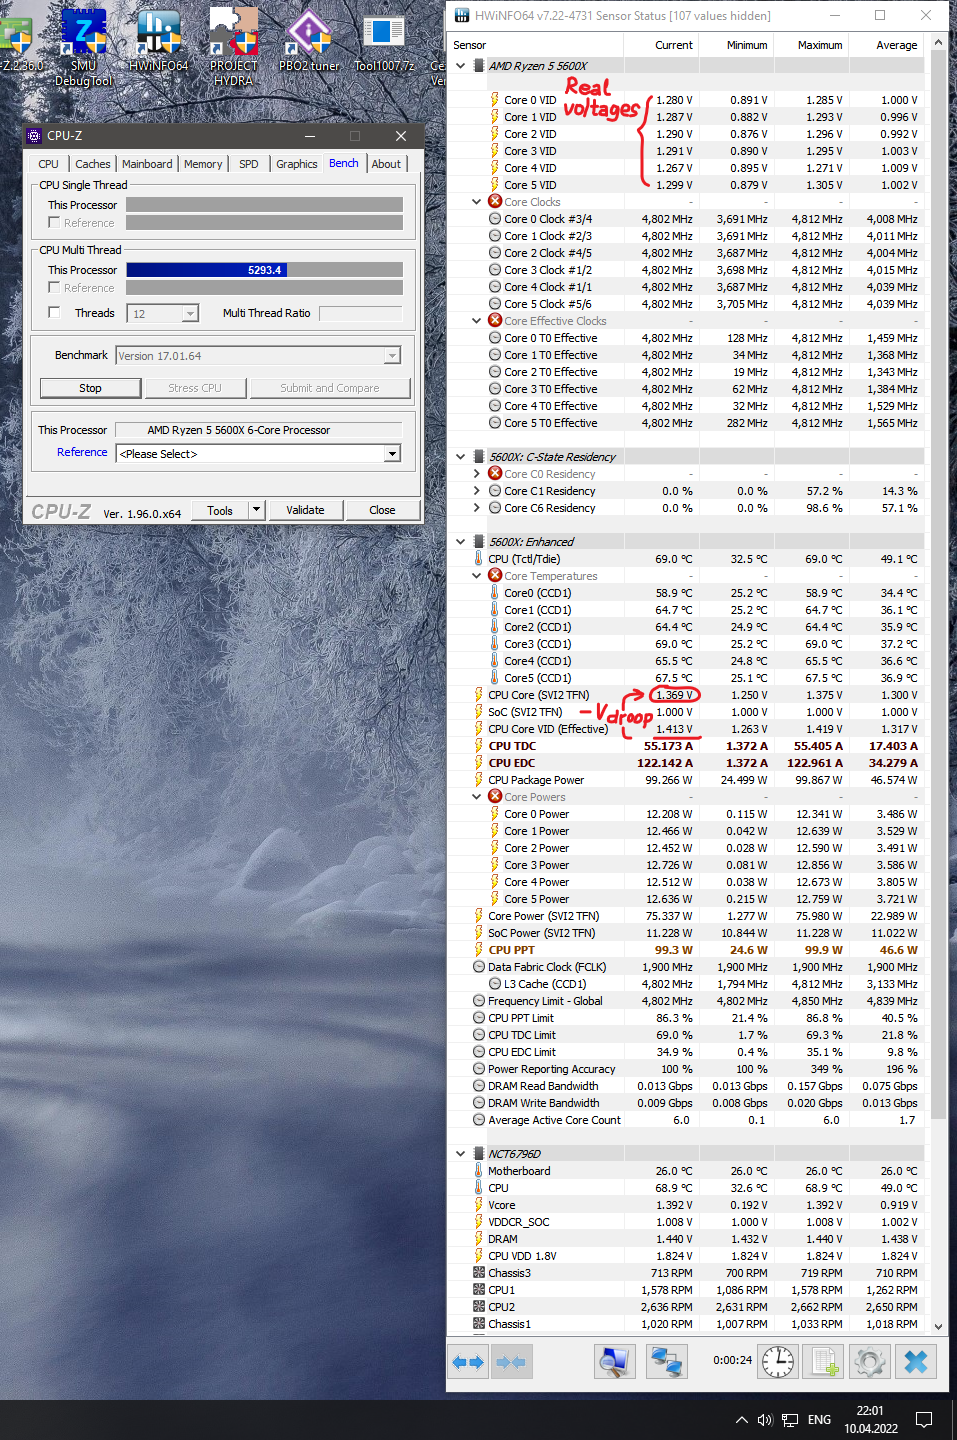The height and width of the screenshot is (1440, 957).
Task: Toggle the Threads checkbox in CPU-Z
Action: (x=54, y=313)
